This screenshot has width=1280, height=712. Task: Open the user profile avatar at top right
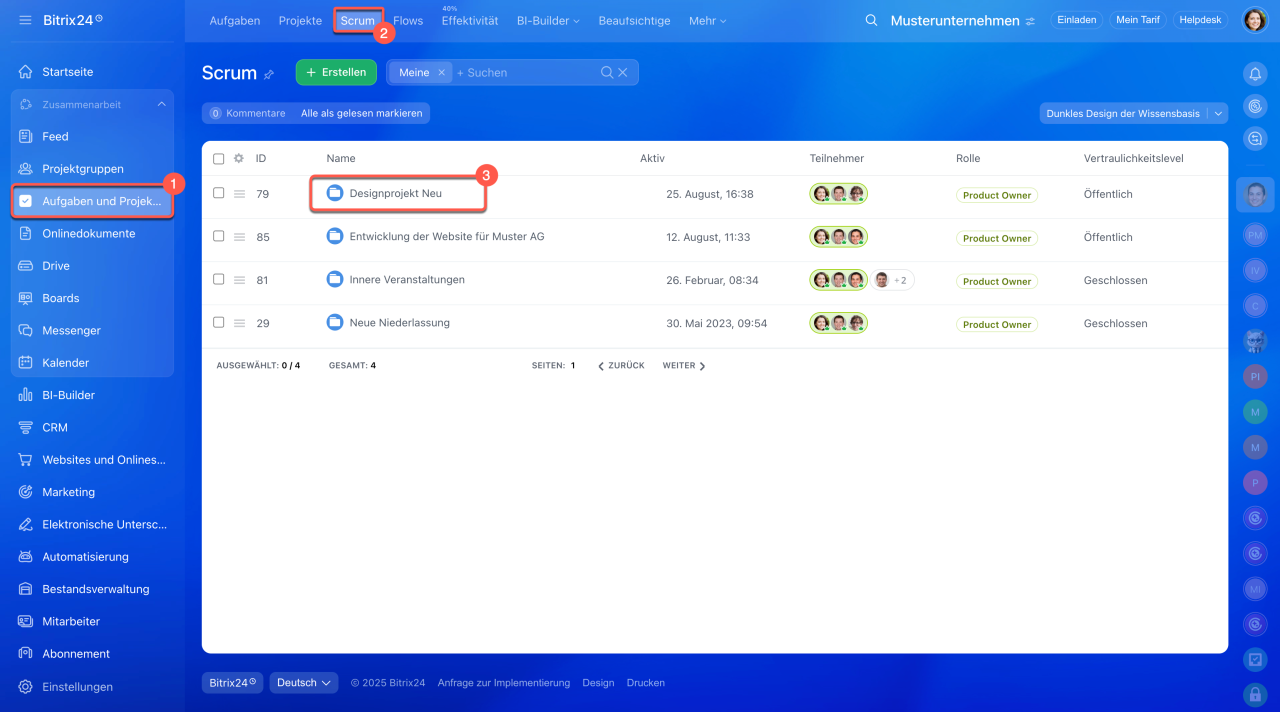tap(1255, 20)
